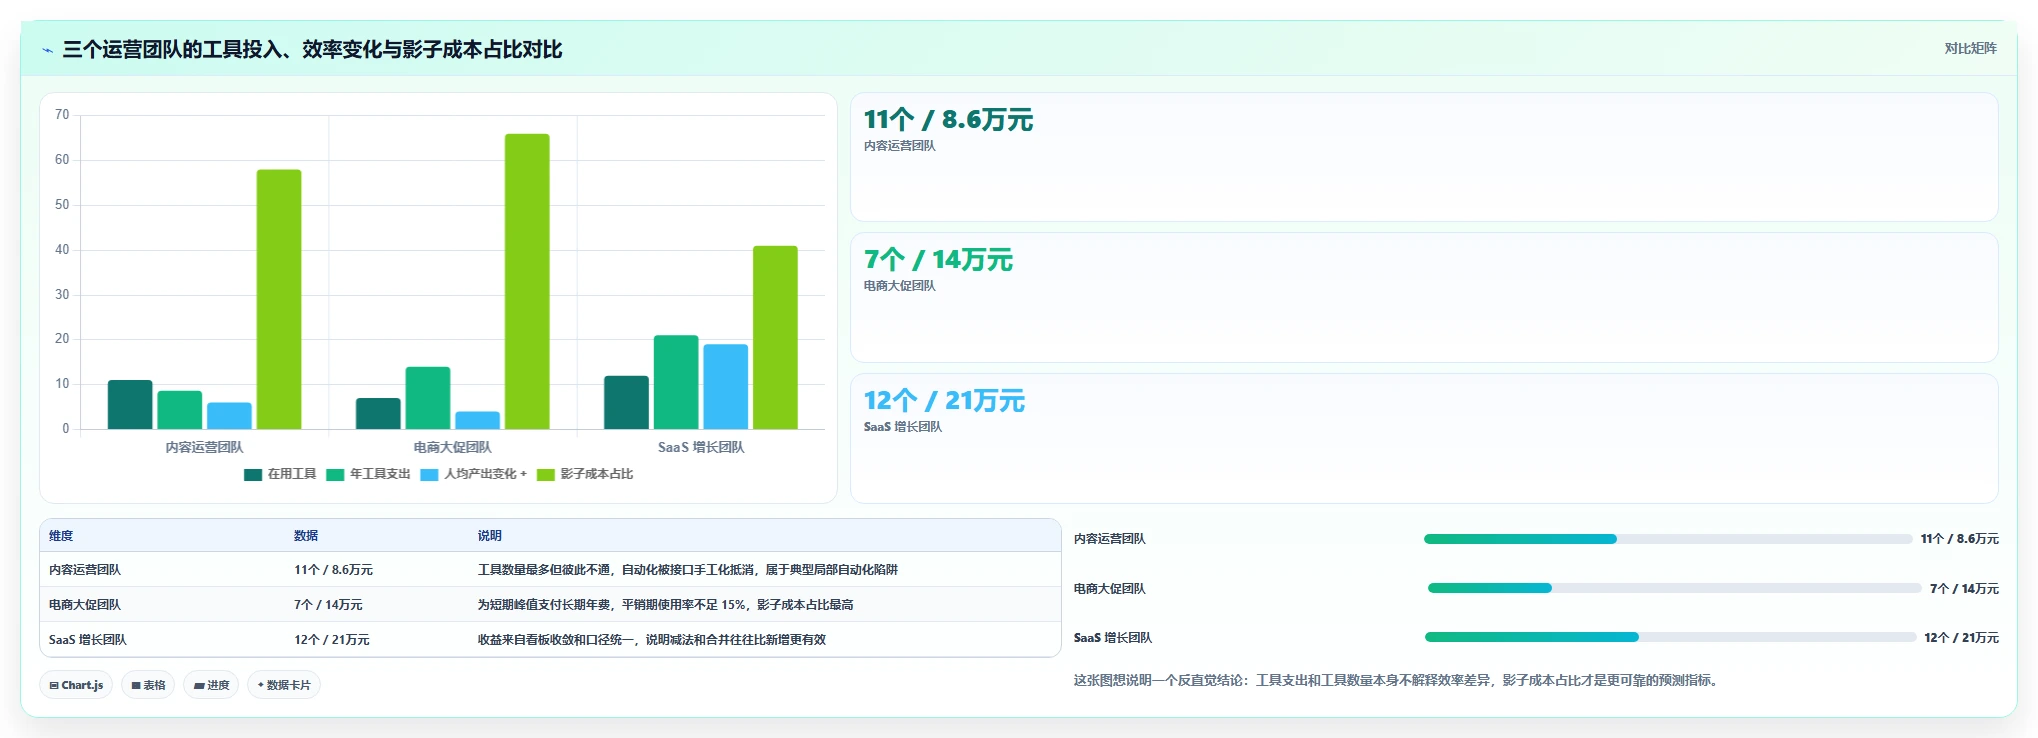Screen dimensions: 2038x738
Task: Click the 11个 / 8.6万元 progress value label
Action: (1959, 539)
